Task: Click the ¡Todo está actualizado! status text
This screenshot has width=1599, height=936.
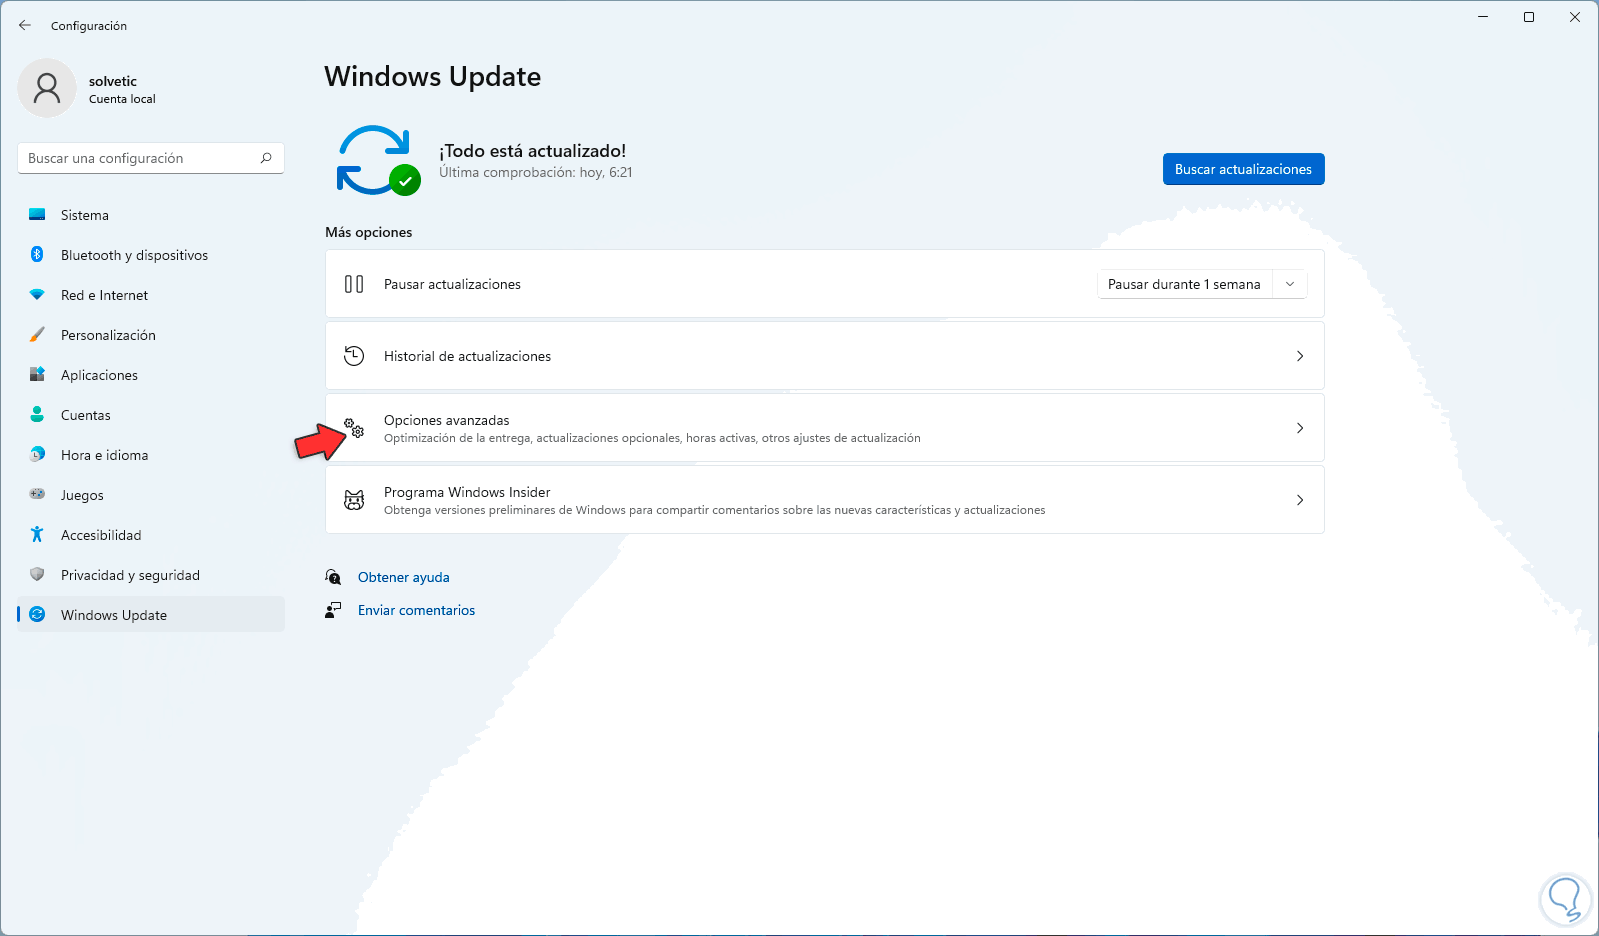Action: pyautogui.click(x=533, y=151)
